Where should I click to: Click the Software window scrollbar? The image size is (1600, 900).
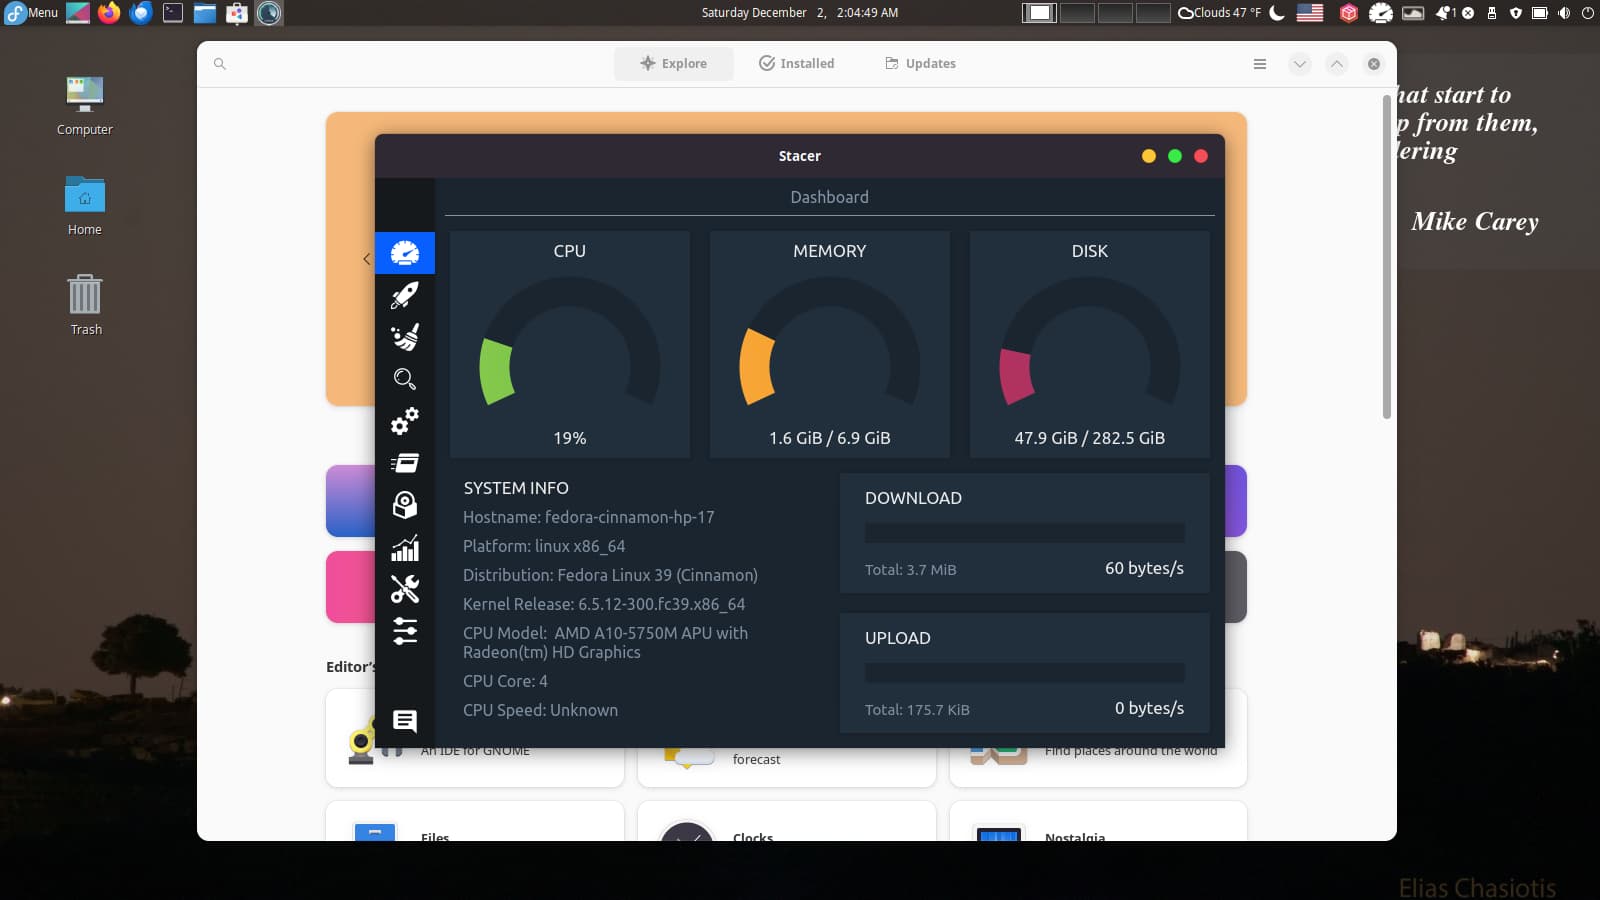click(x=1387, y=255)
